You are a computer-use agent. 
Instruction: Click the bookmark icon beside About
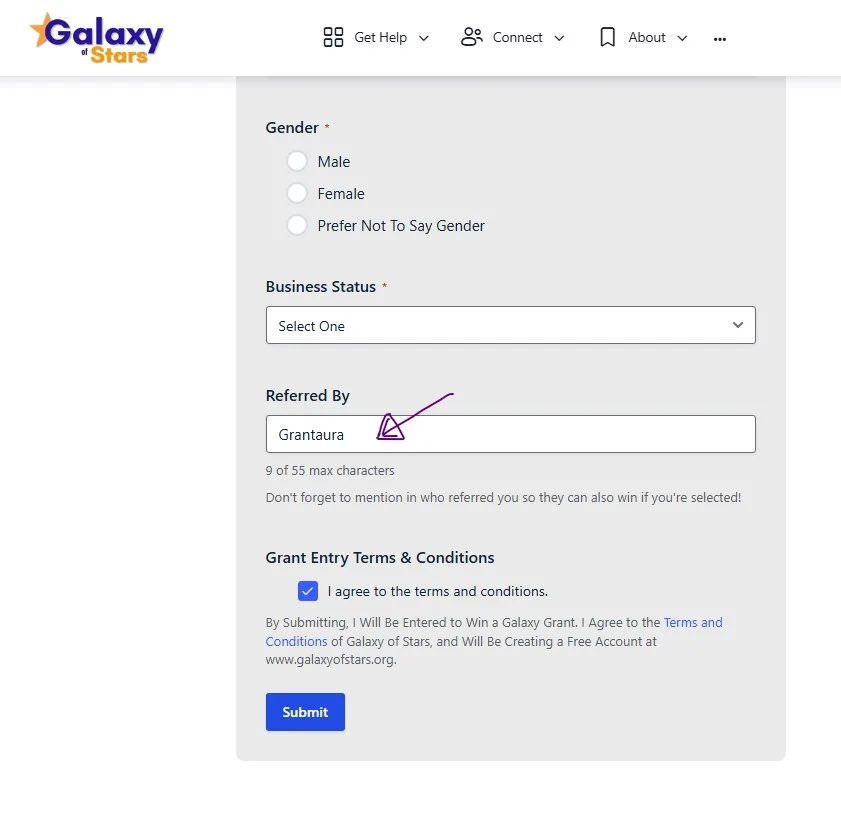click(x=608, y=37)
